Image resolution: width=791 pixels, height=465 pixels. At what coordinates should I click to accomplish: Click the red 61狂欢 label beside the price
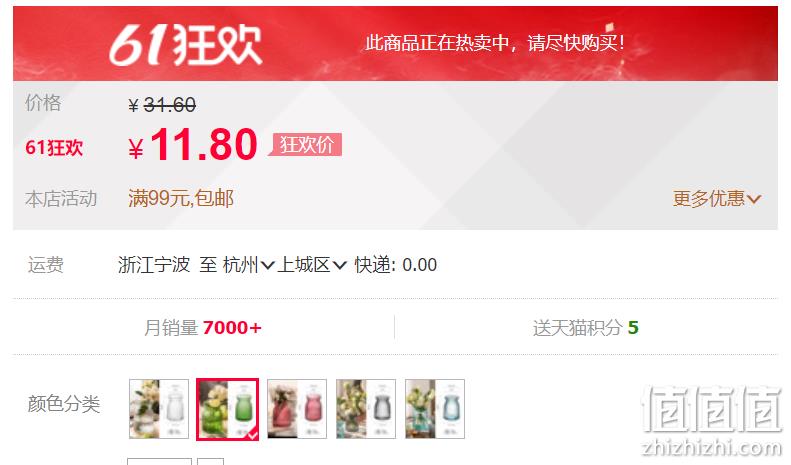tap(54, 148)
